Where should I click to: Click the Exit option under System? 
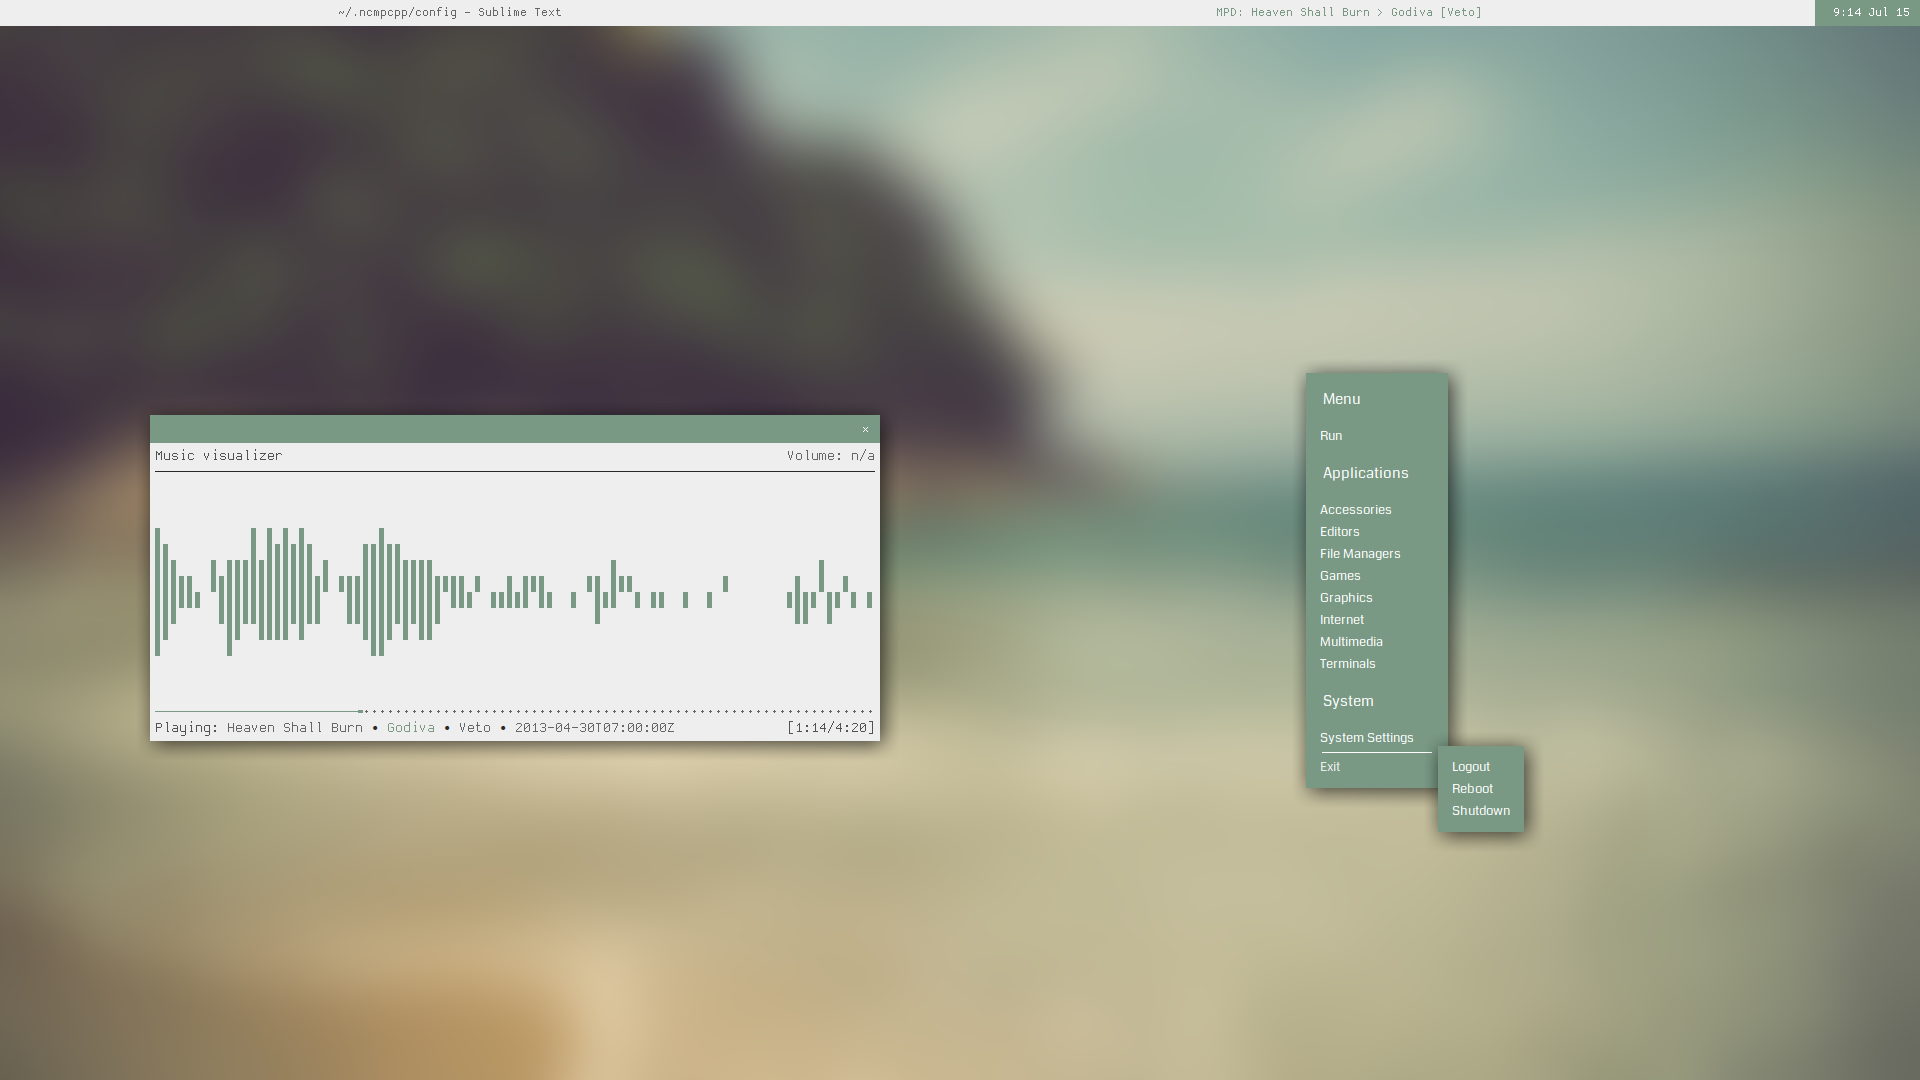coord(1329,766)
